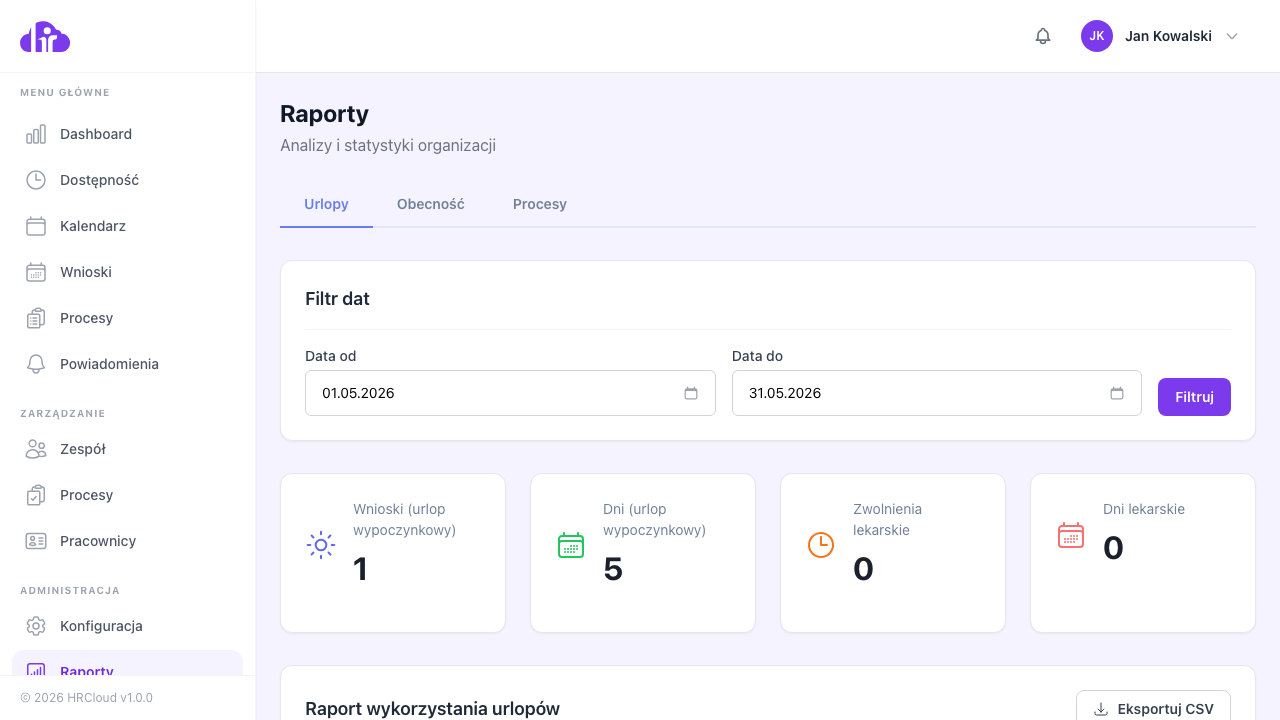Click the Procesy checklist icon under Zarządzanie
Viewport: 1280px width, 720px height.
point(36,495)
